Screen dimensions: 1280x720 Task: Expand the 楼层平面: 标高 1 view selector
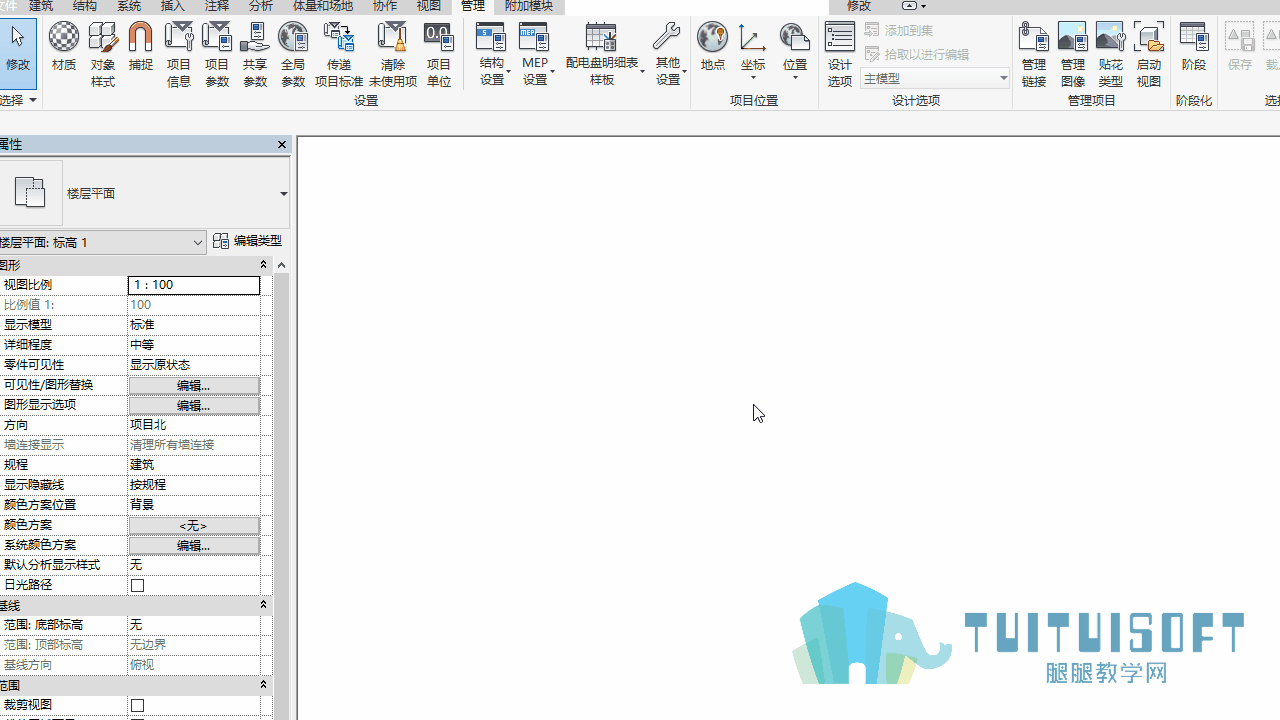coord(101,242)
